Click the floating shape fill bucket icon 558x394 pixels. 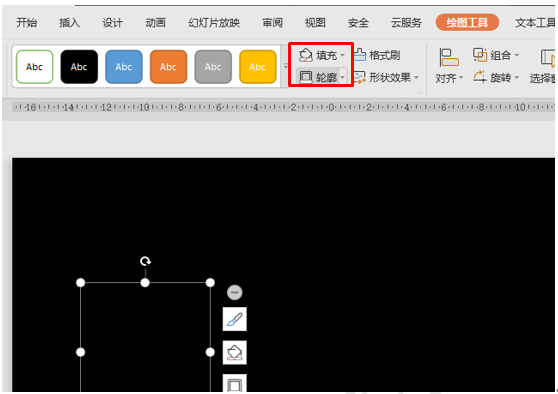coord(235,352)
